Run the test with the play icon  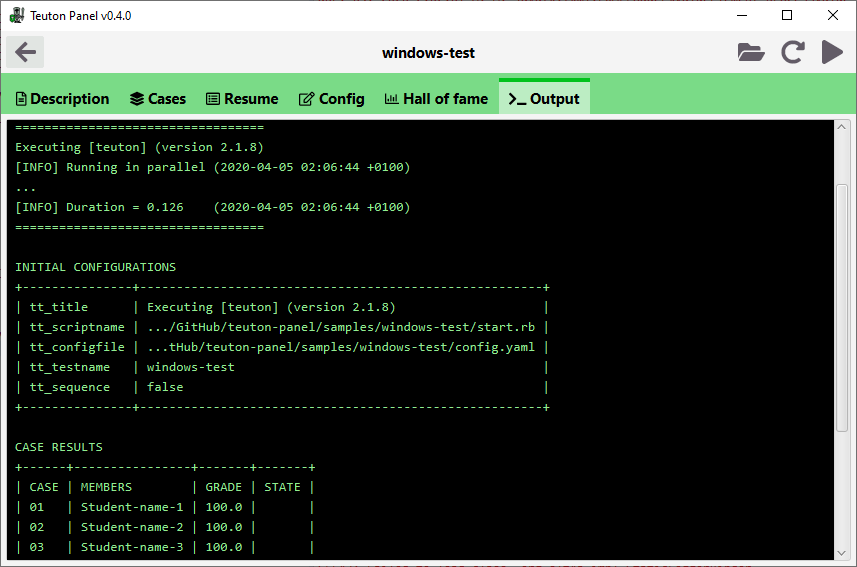(832, 52)
